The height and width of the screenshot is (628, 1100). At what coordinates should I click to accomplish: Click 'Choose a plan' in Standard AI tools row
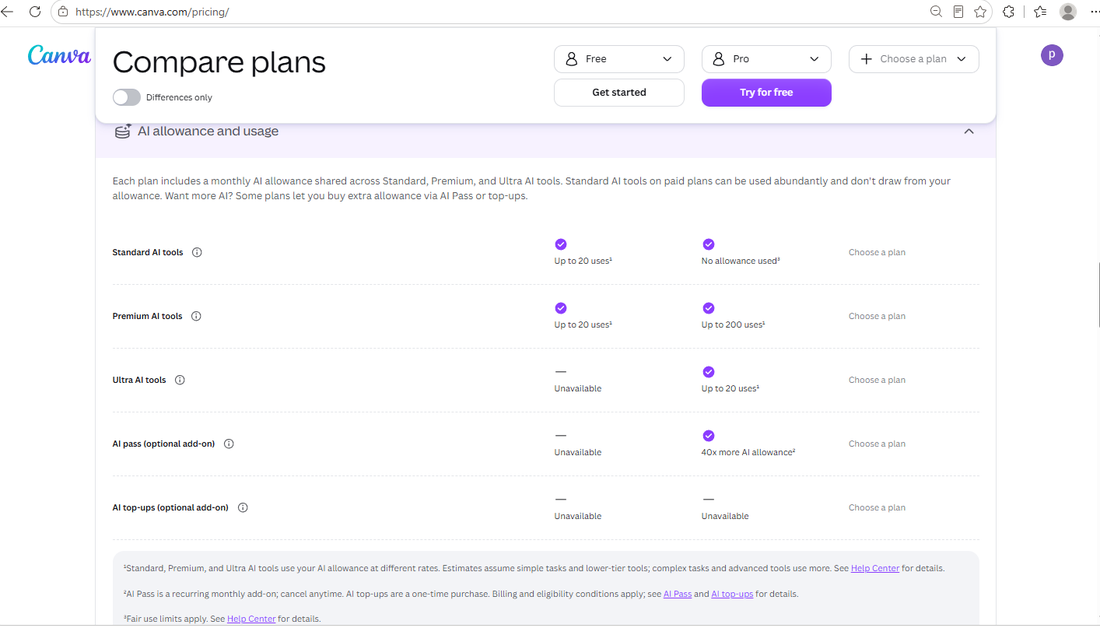click(877, 253)
